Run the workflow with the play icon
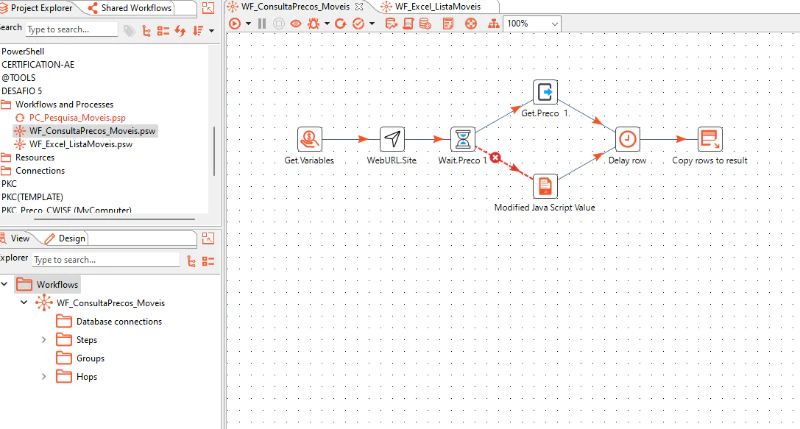This screenshot has height=429, width=800. coord(235,23)
